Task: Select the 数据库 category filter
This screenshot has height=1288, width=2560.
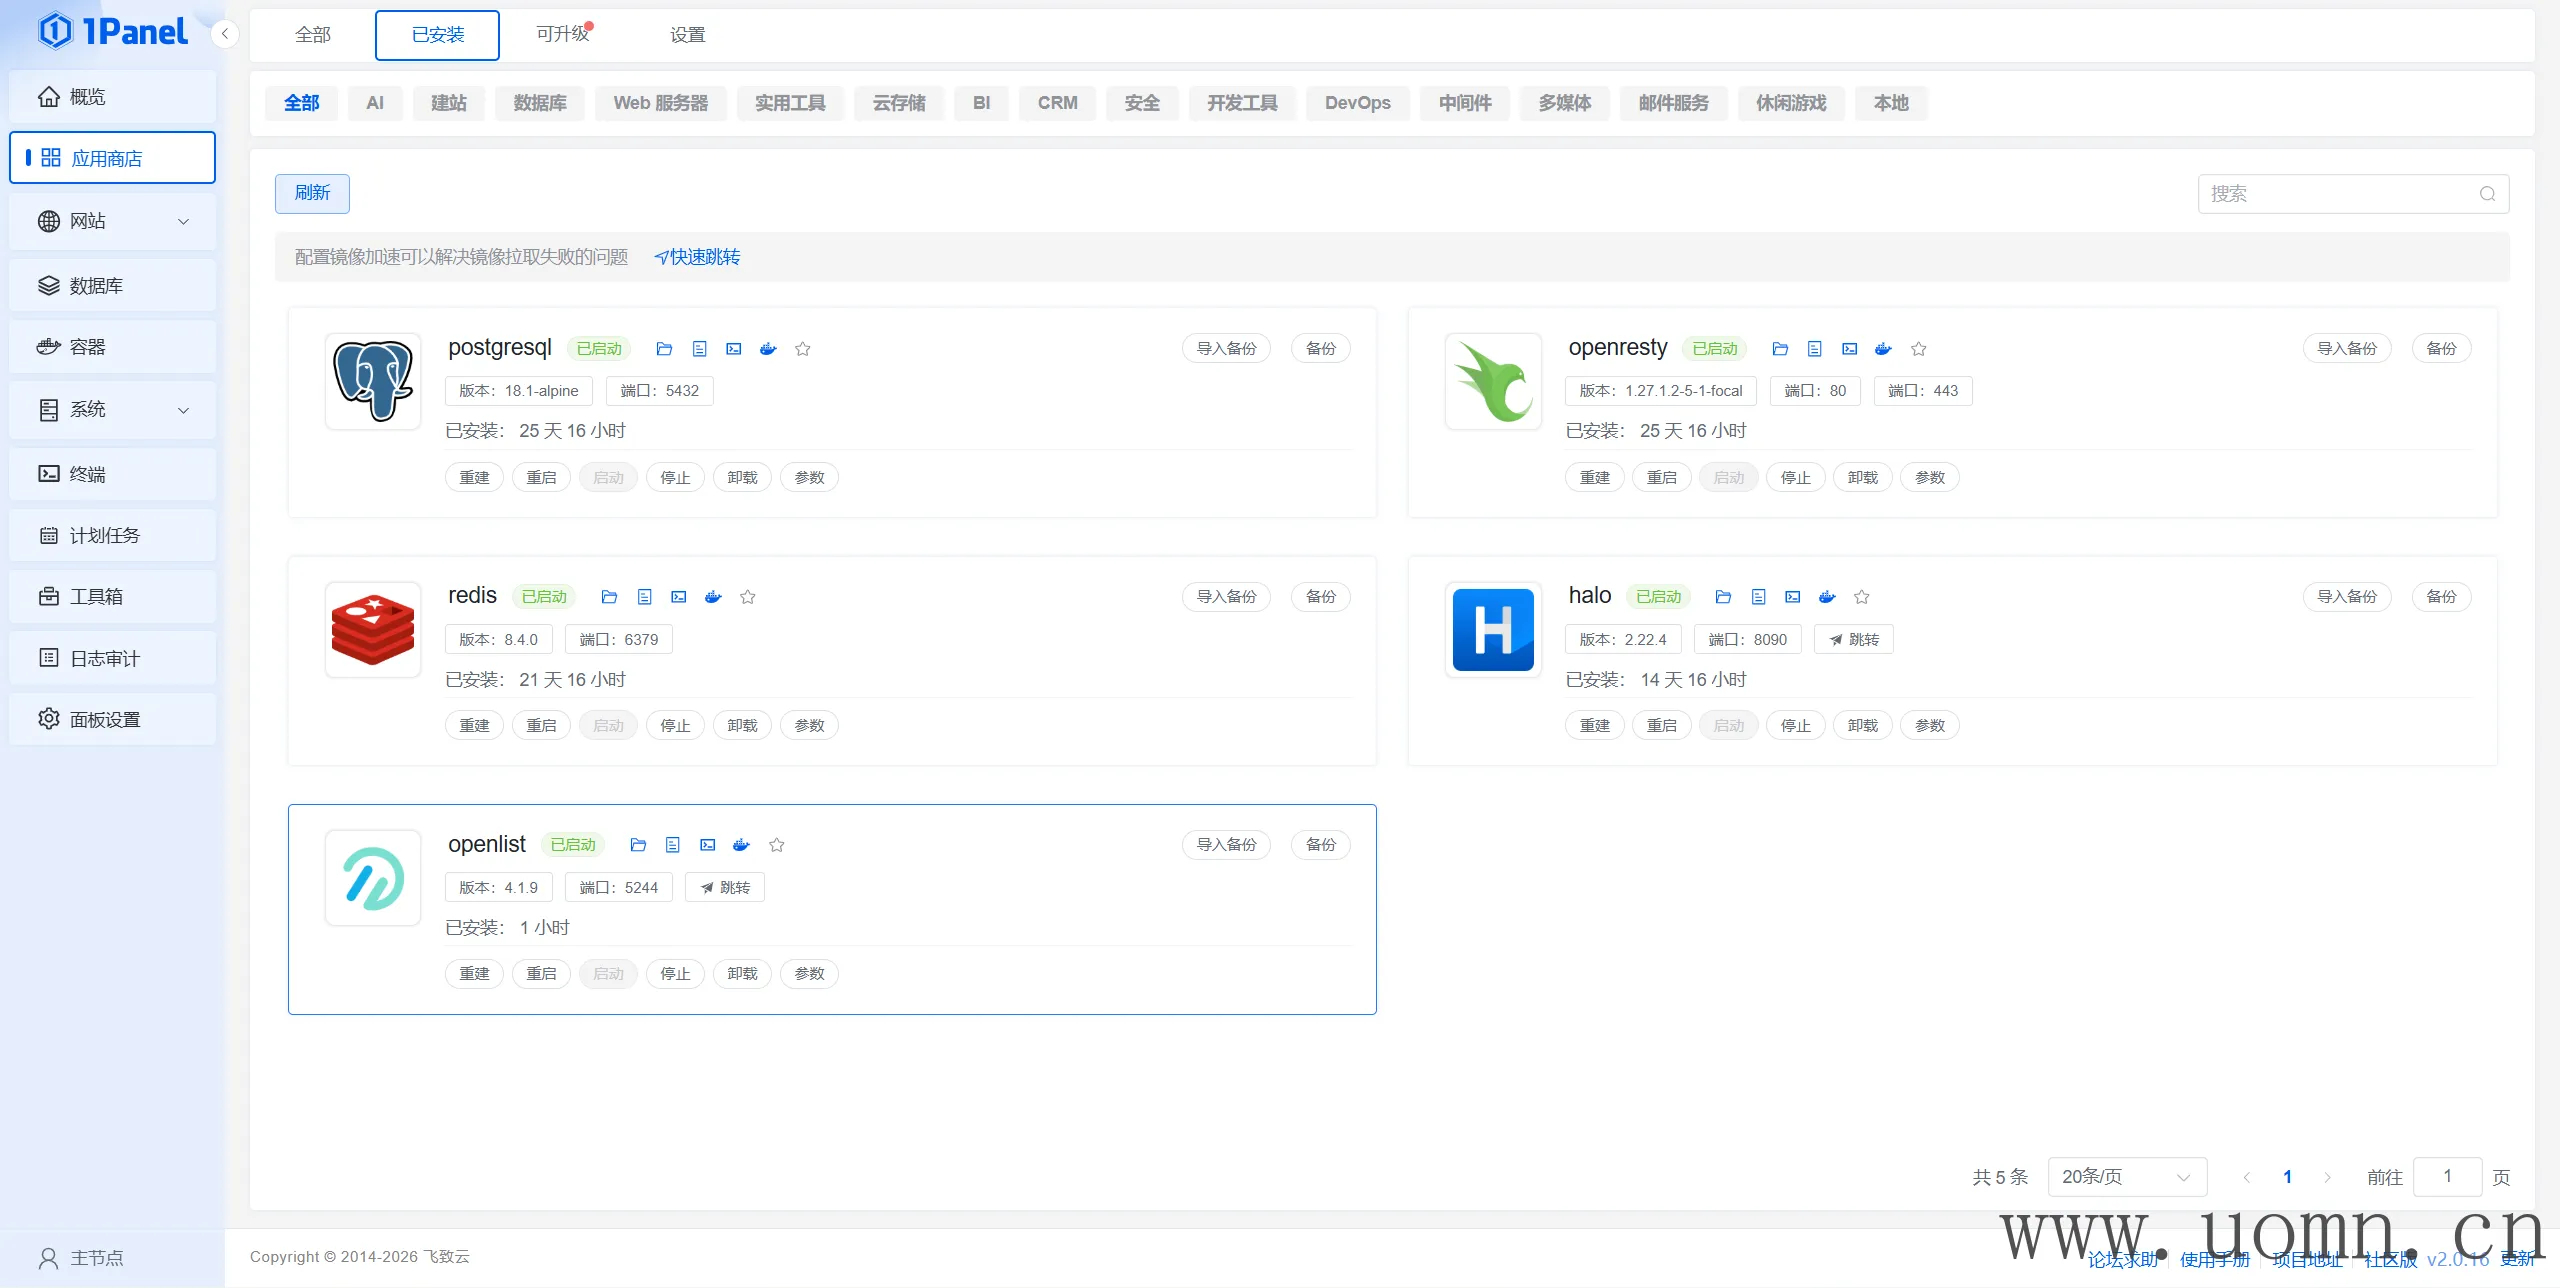Action: tap(539, 103)
